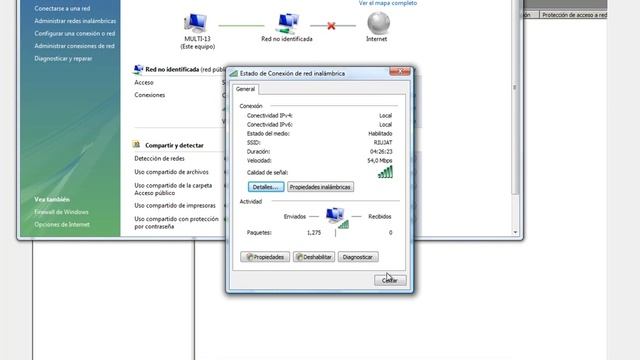Open Opciones de Internet link
This screenshot has width=640, height=360.
pos(62,224)
